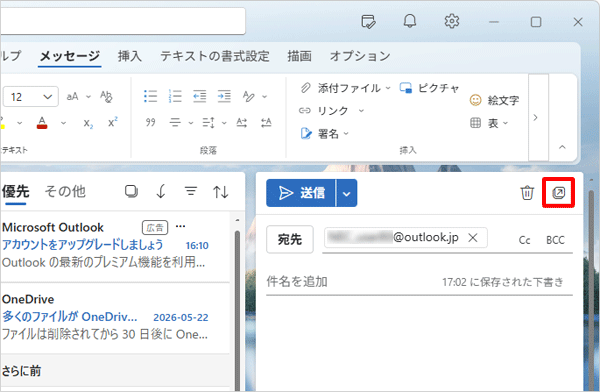
Task: Pop out message to new window
Action: click(558, 192)
